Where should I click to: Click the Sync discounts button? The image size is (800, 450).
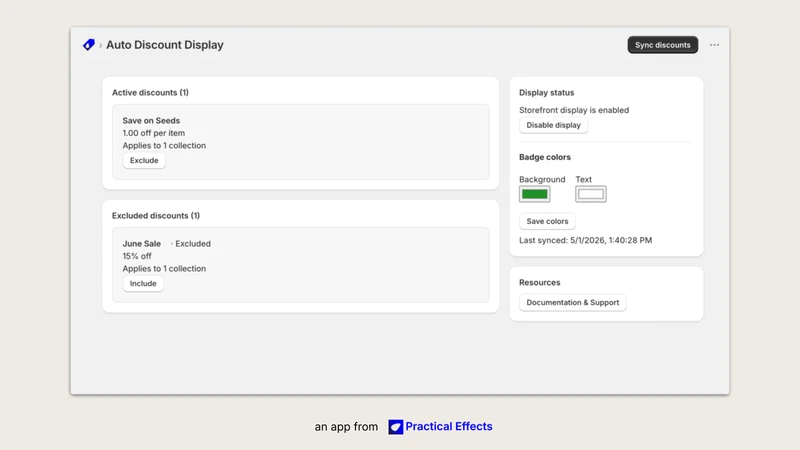[662, 45]
